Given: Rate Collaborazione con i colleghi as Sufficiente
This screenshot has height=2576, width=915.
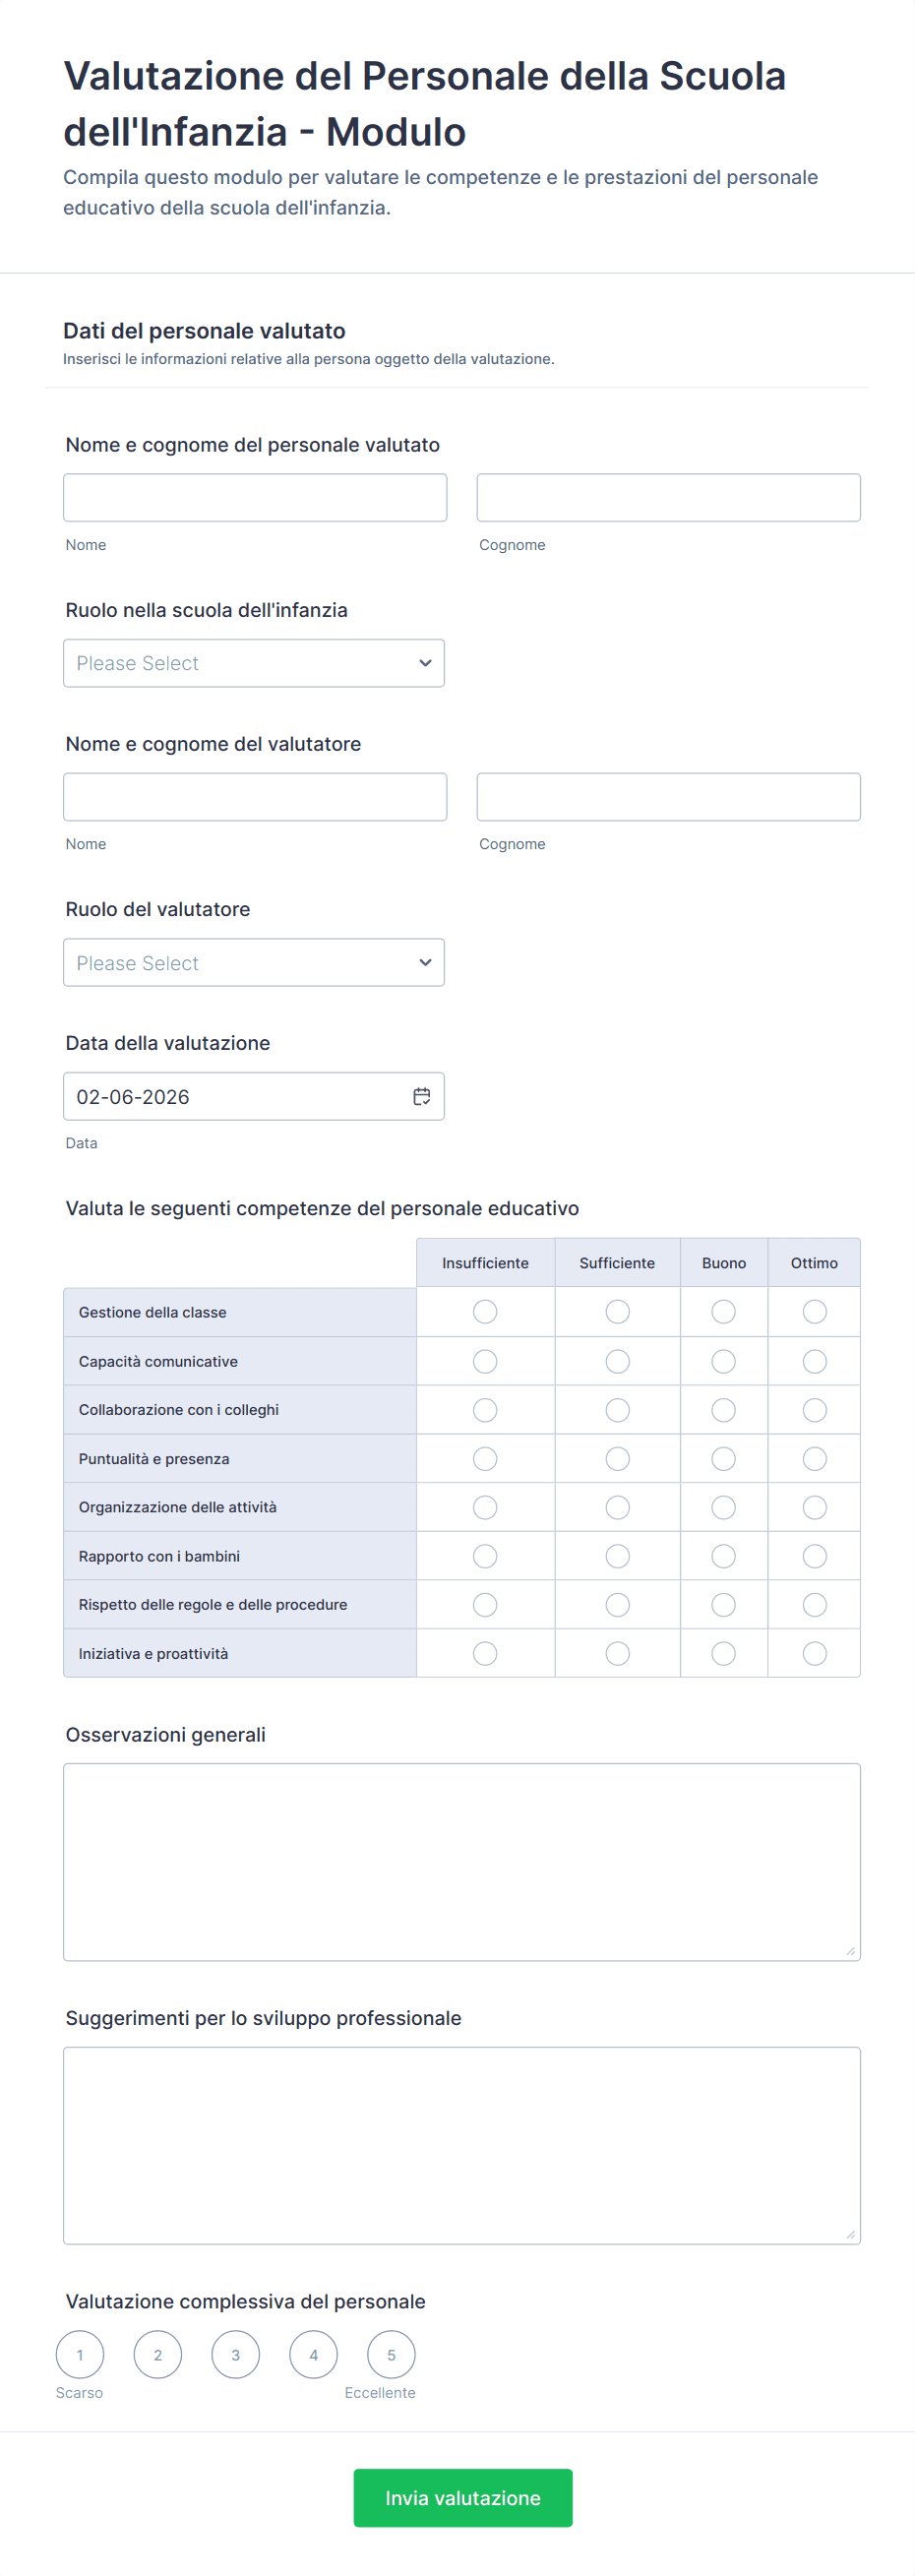Looking at the screenshot, I should coord(617,1410).
